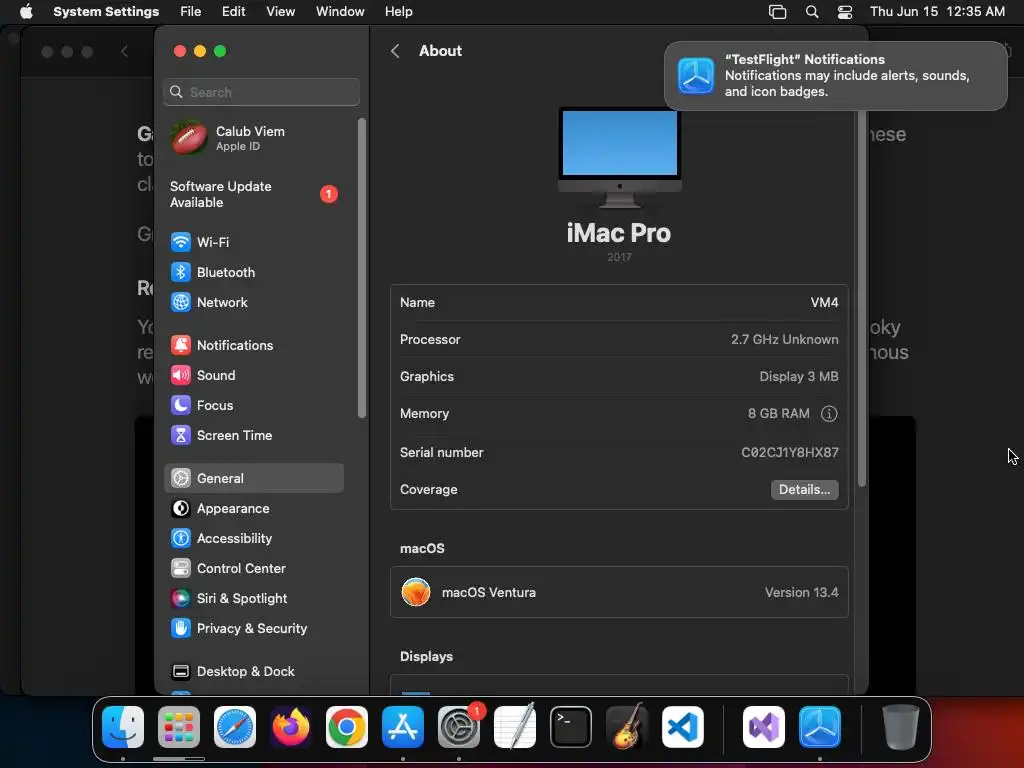Select General in the sidebar
This screenshot has height=768, width=1024.
pos(254,478)
